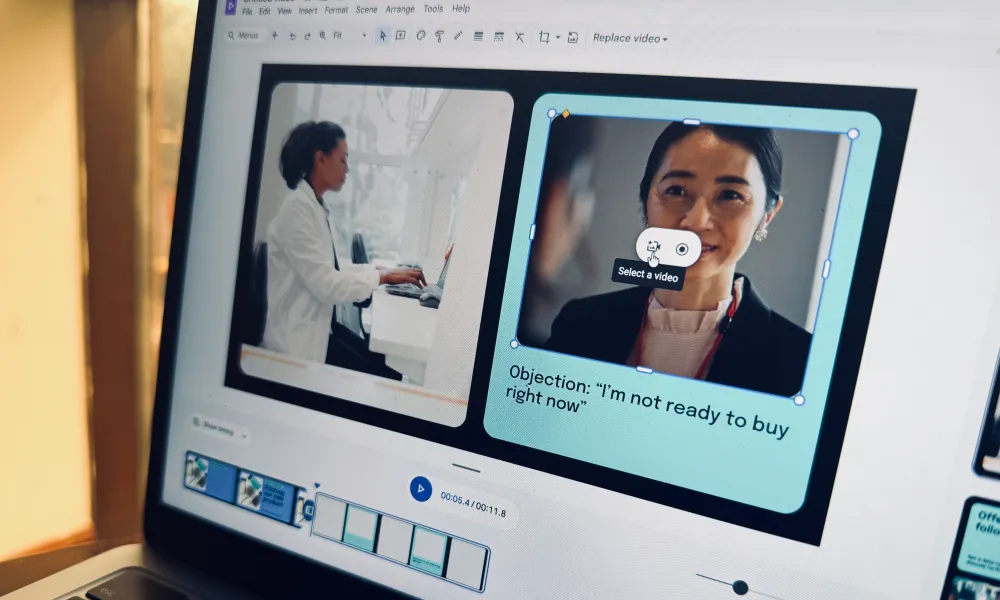Click the paint format roller icon
This screenshot has height=600, width=1000.
click(439, 36)
